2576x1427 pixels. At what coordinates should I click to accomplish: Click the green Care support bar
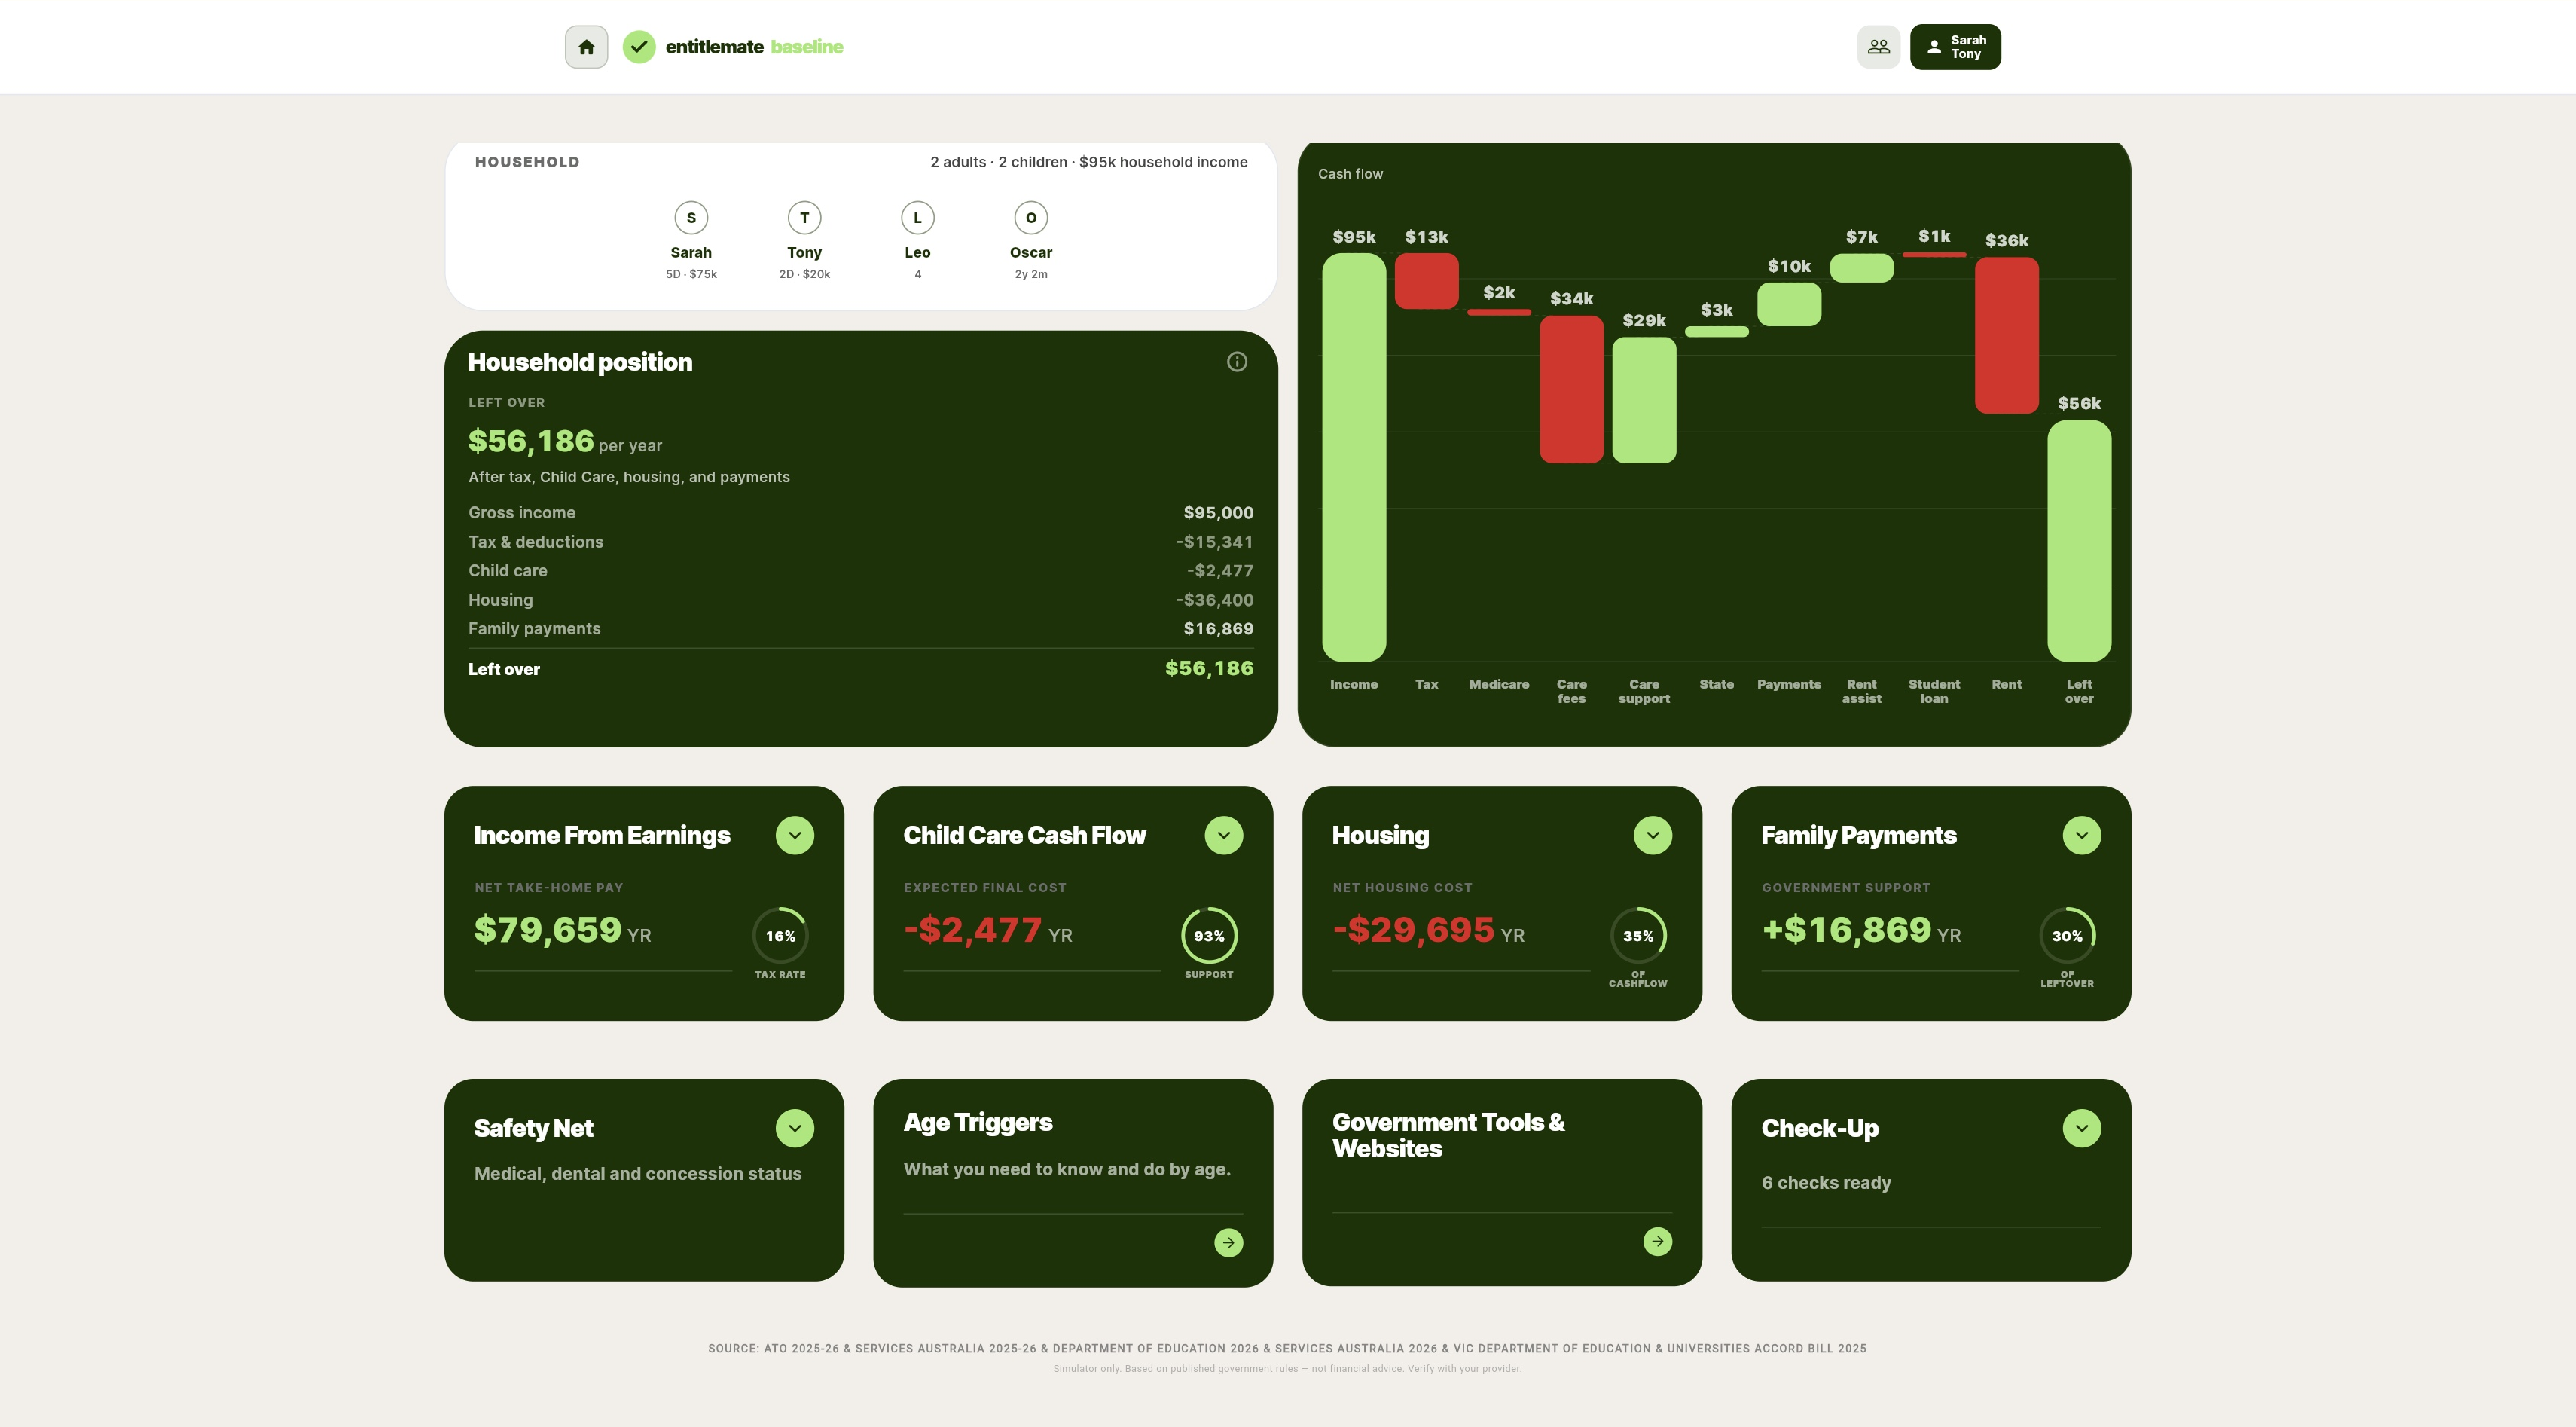pos(1644,400)
